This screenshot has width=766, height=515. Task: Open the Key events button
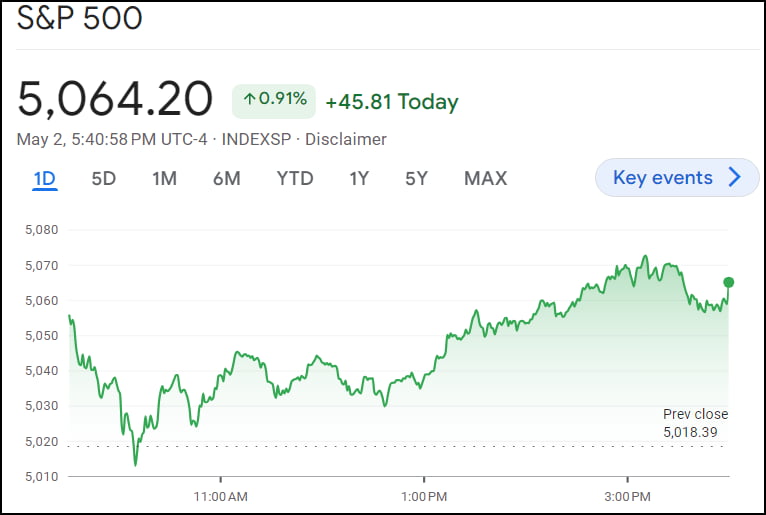point(677,177)
